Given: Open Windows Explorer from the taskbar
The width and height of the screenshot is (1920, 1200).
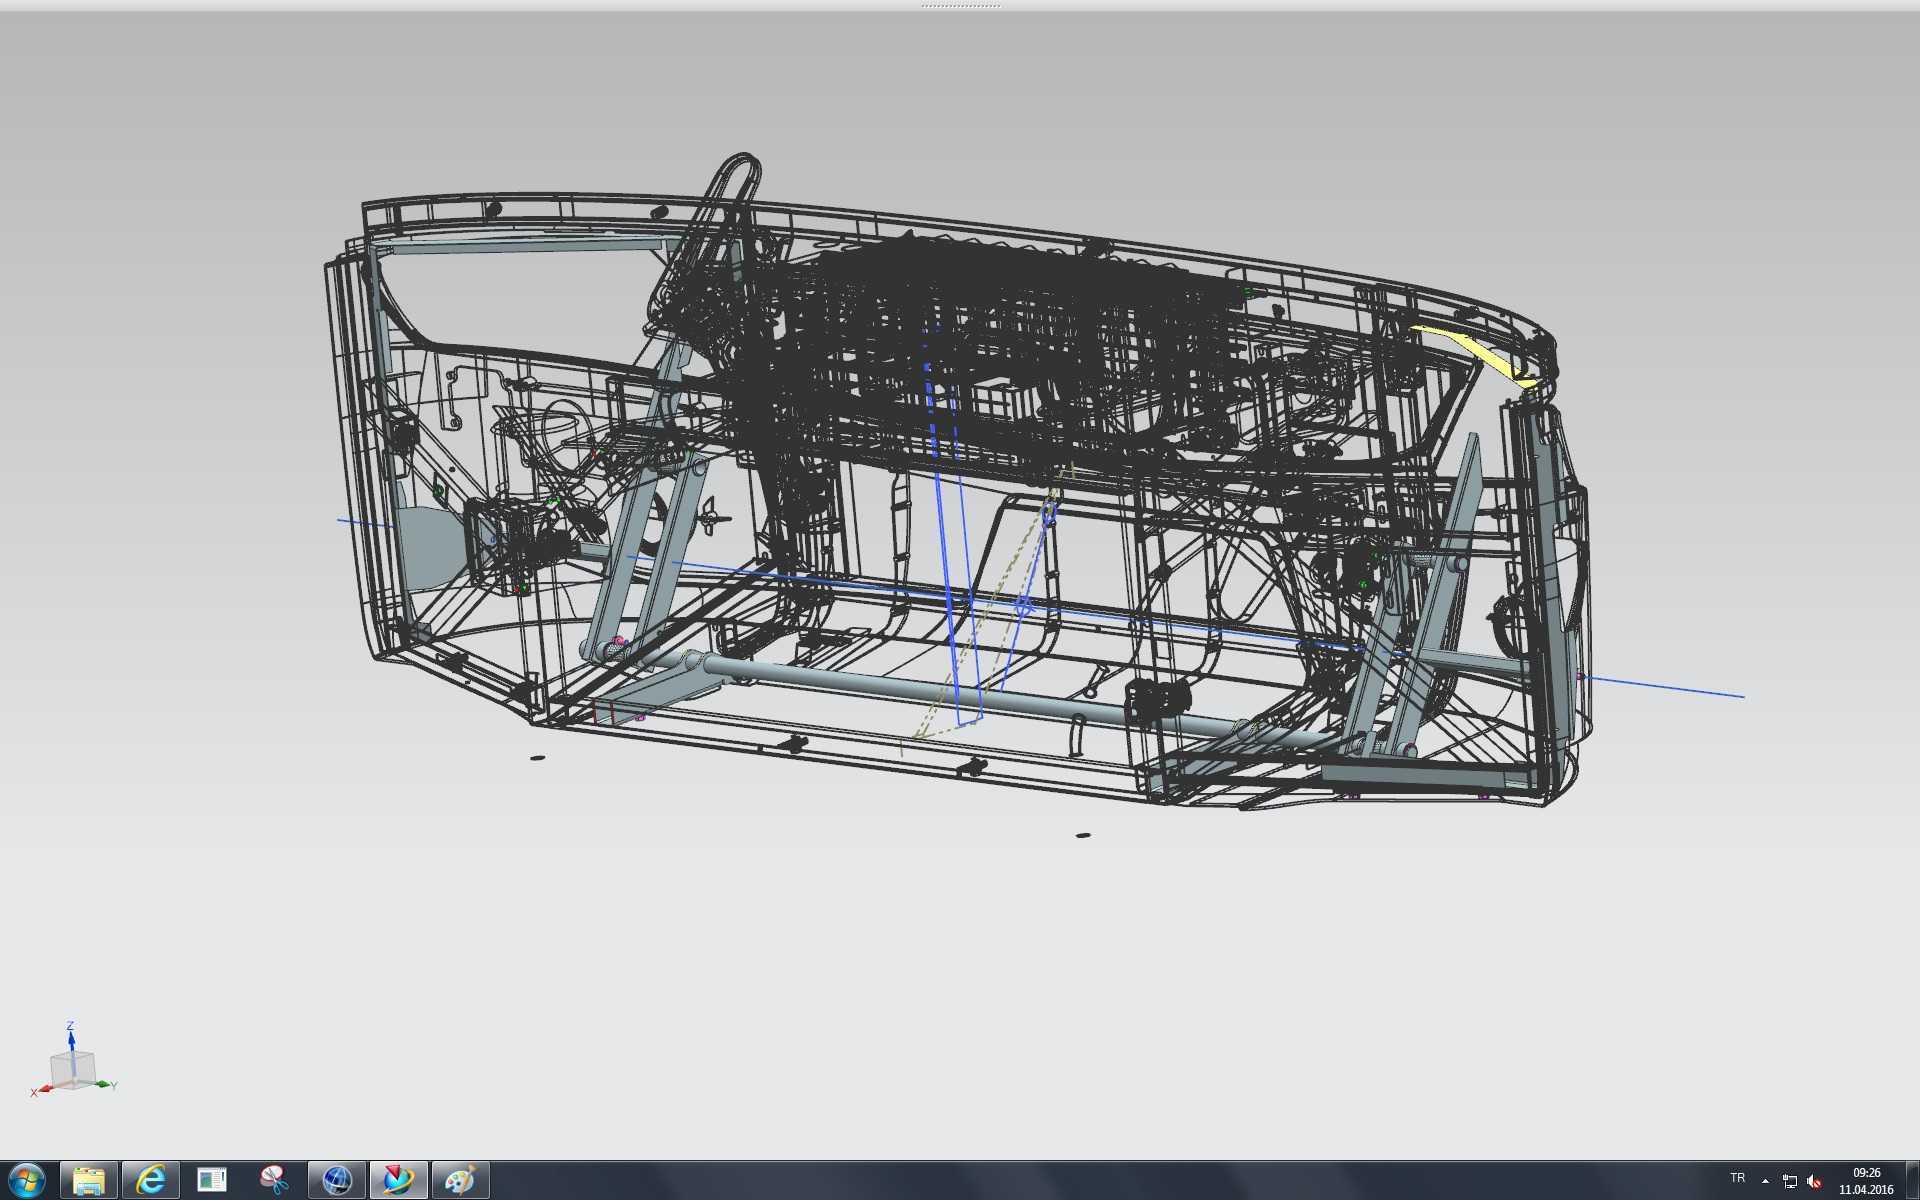Looking at the screenshot, I should (89, 1181).
